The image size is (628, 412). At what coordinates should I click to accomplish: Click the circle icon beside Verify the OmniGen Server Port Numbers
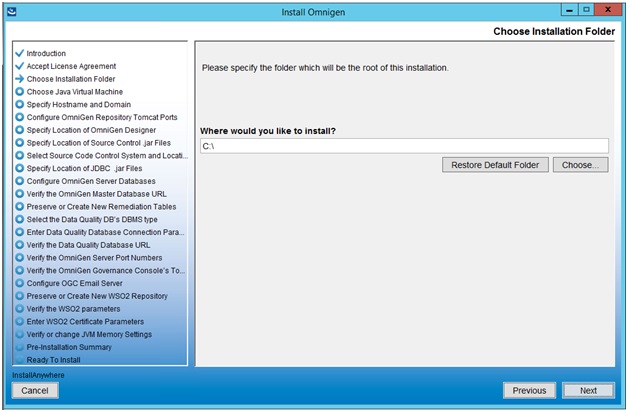(19, 257)
